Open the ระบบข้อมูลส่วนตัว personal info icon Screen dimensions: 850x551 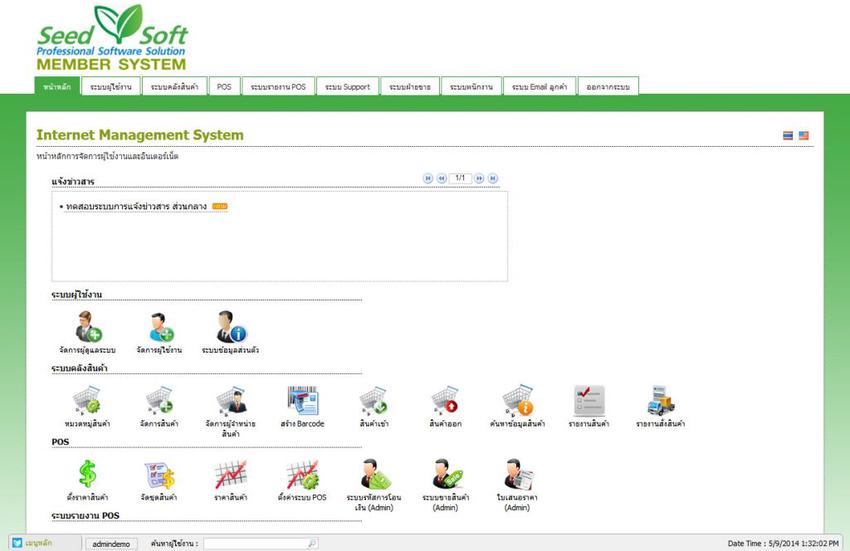(x=231, y=327)
